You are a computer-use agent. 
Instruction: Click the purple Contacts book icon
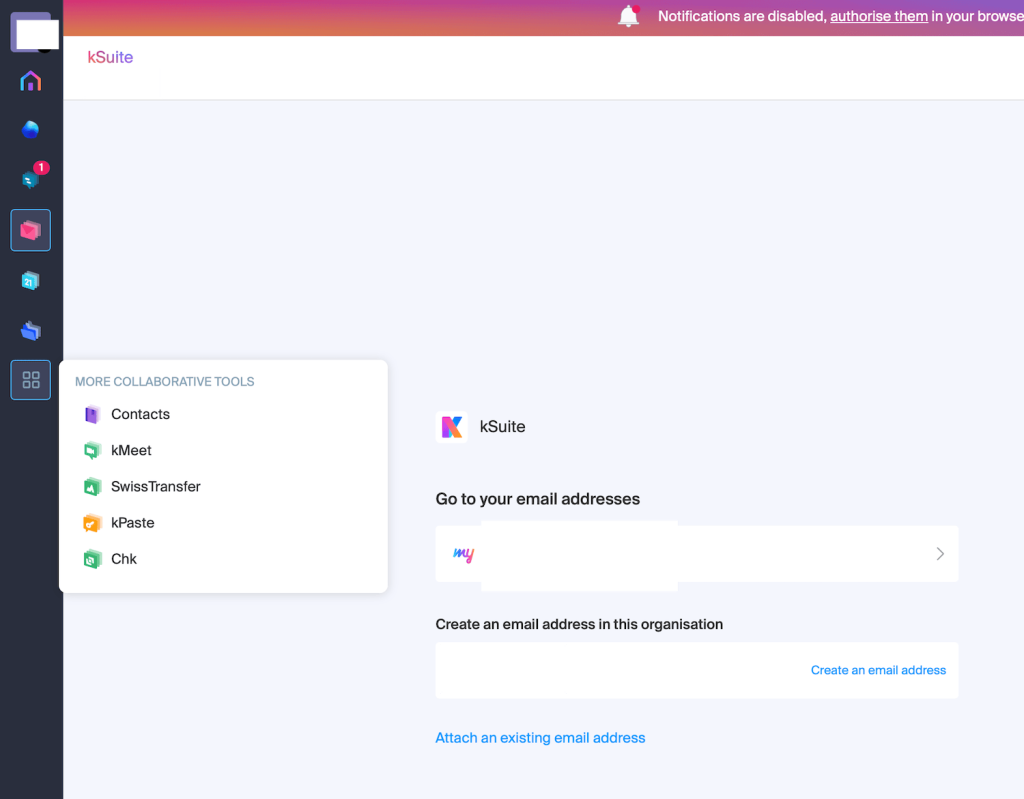point(92,414)
